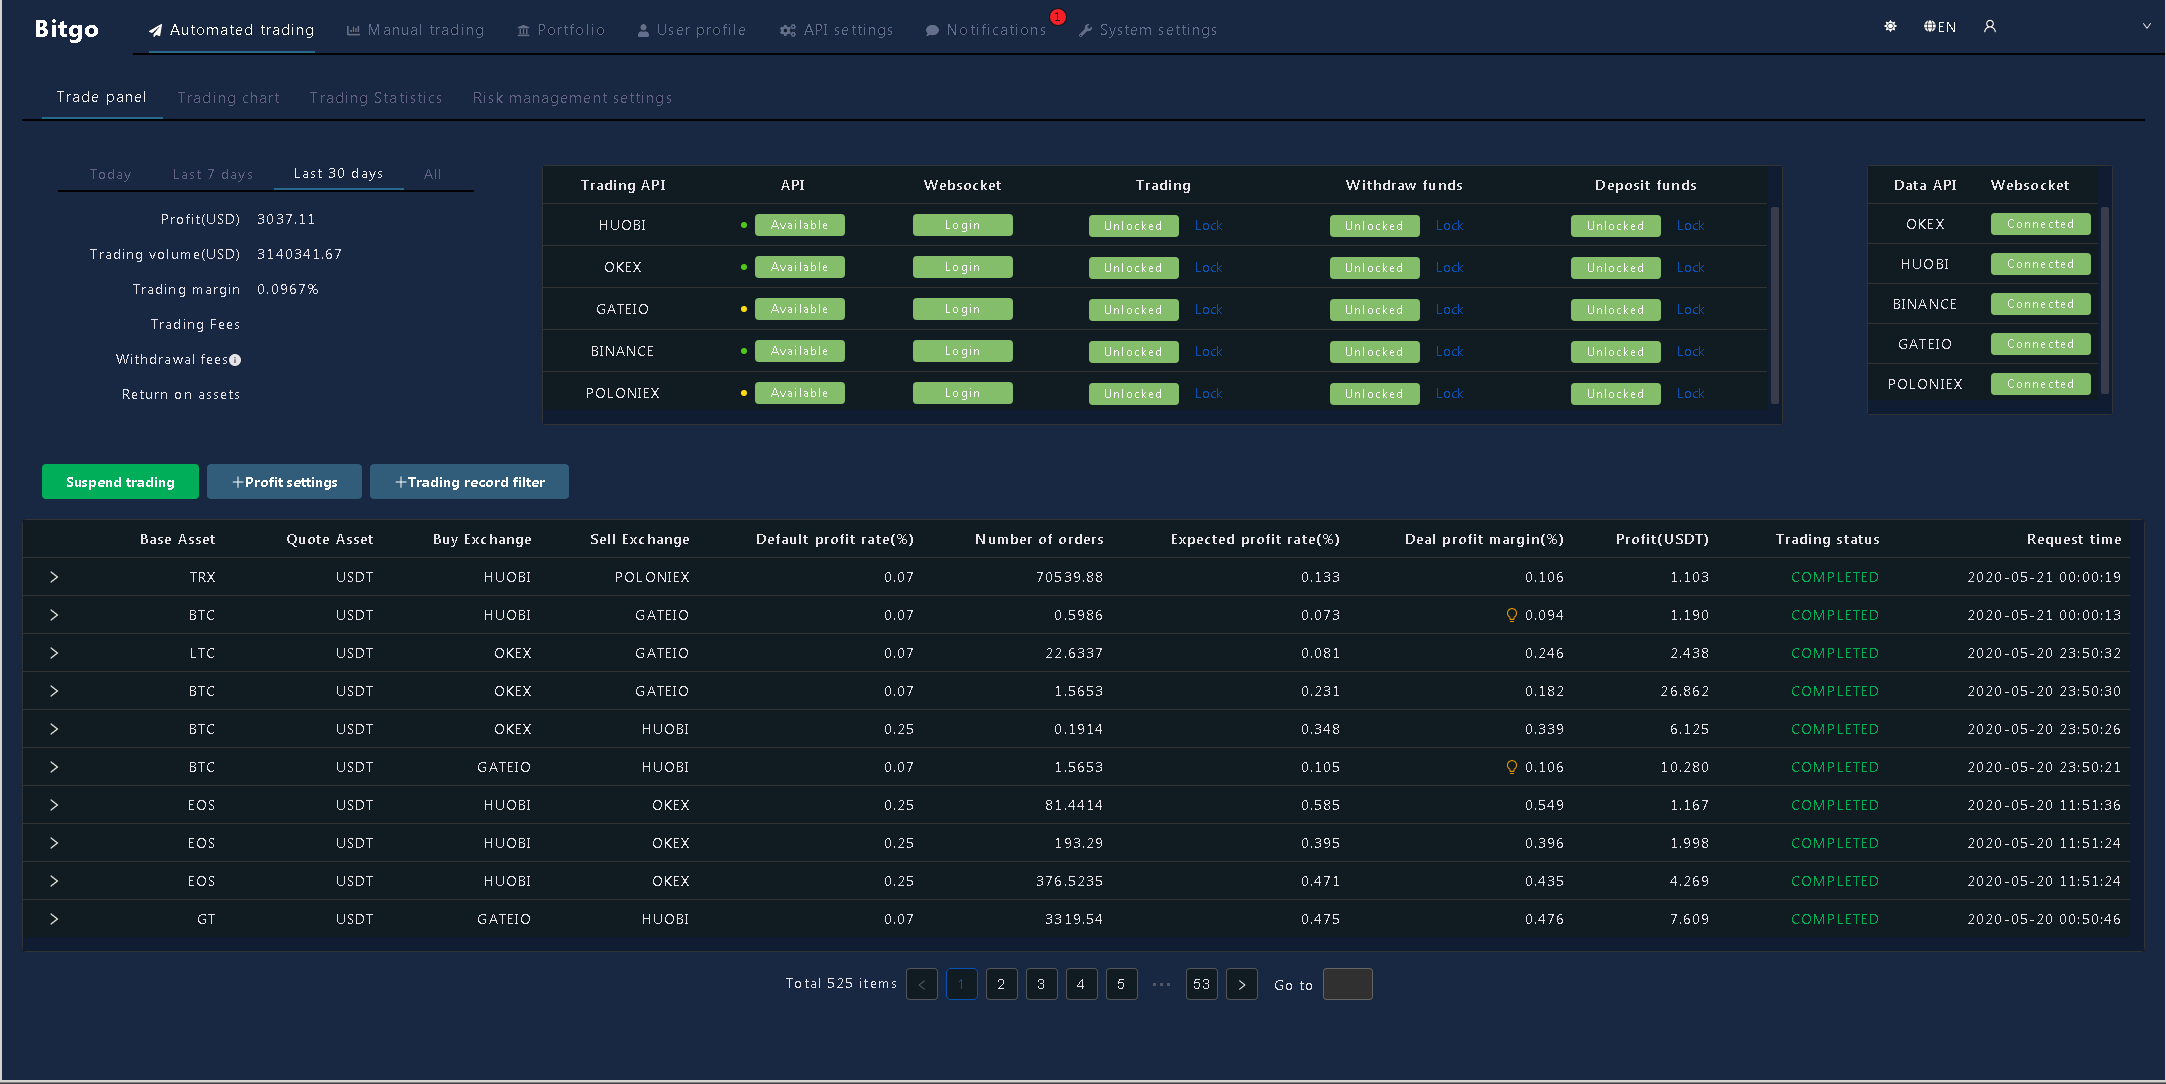Open System settings menu
2166x1084 pixels.
pyautogui.click(x=1148, y=30)
